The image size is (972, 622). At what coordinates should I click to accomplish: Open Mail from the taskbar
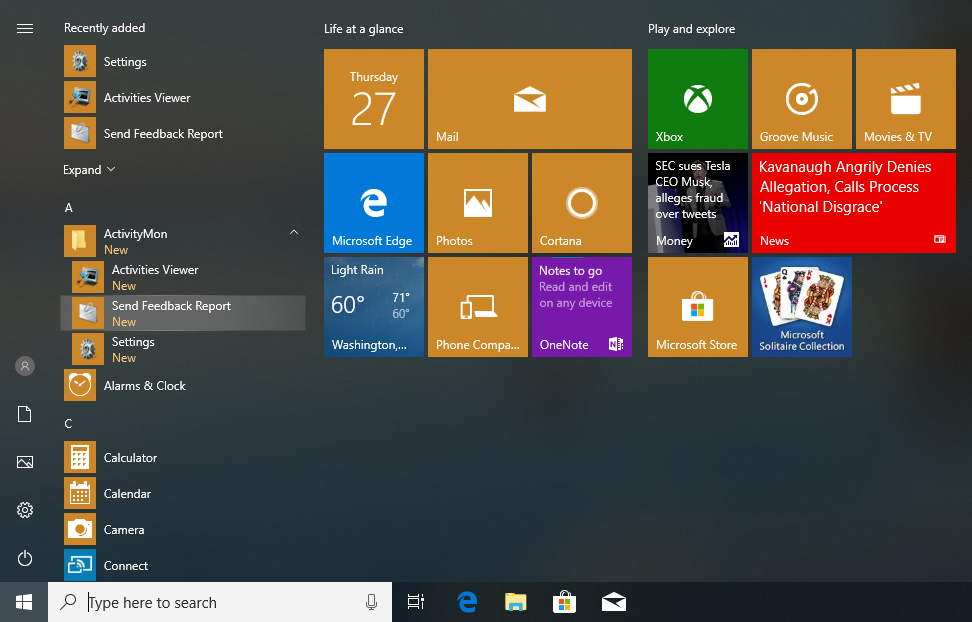[x=614, y=602]
